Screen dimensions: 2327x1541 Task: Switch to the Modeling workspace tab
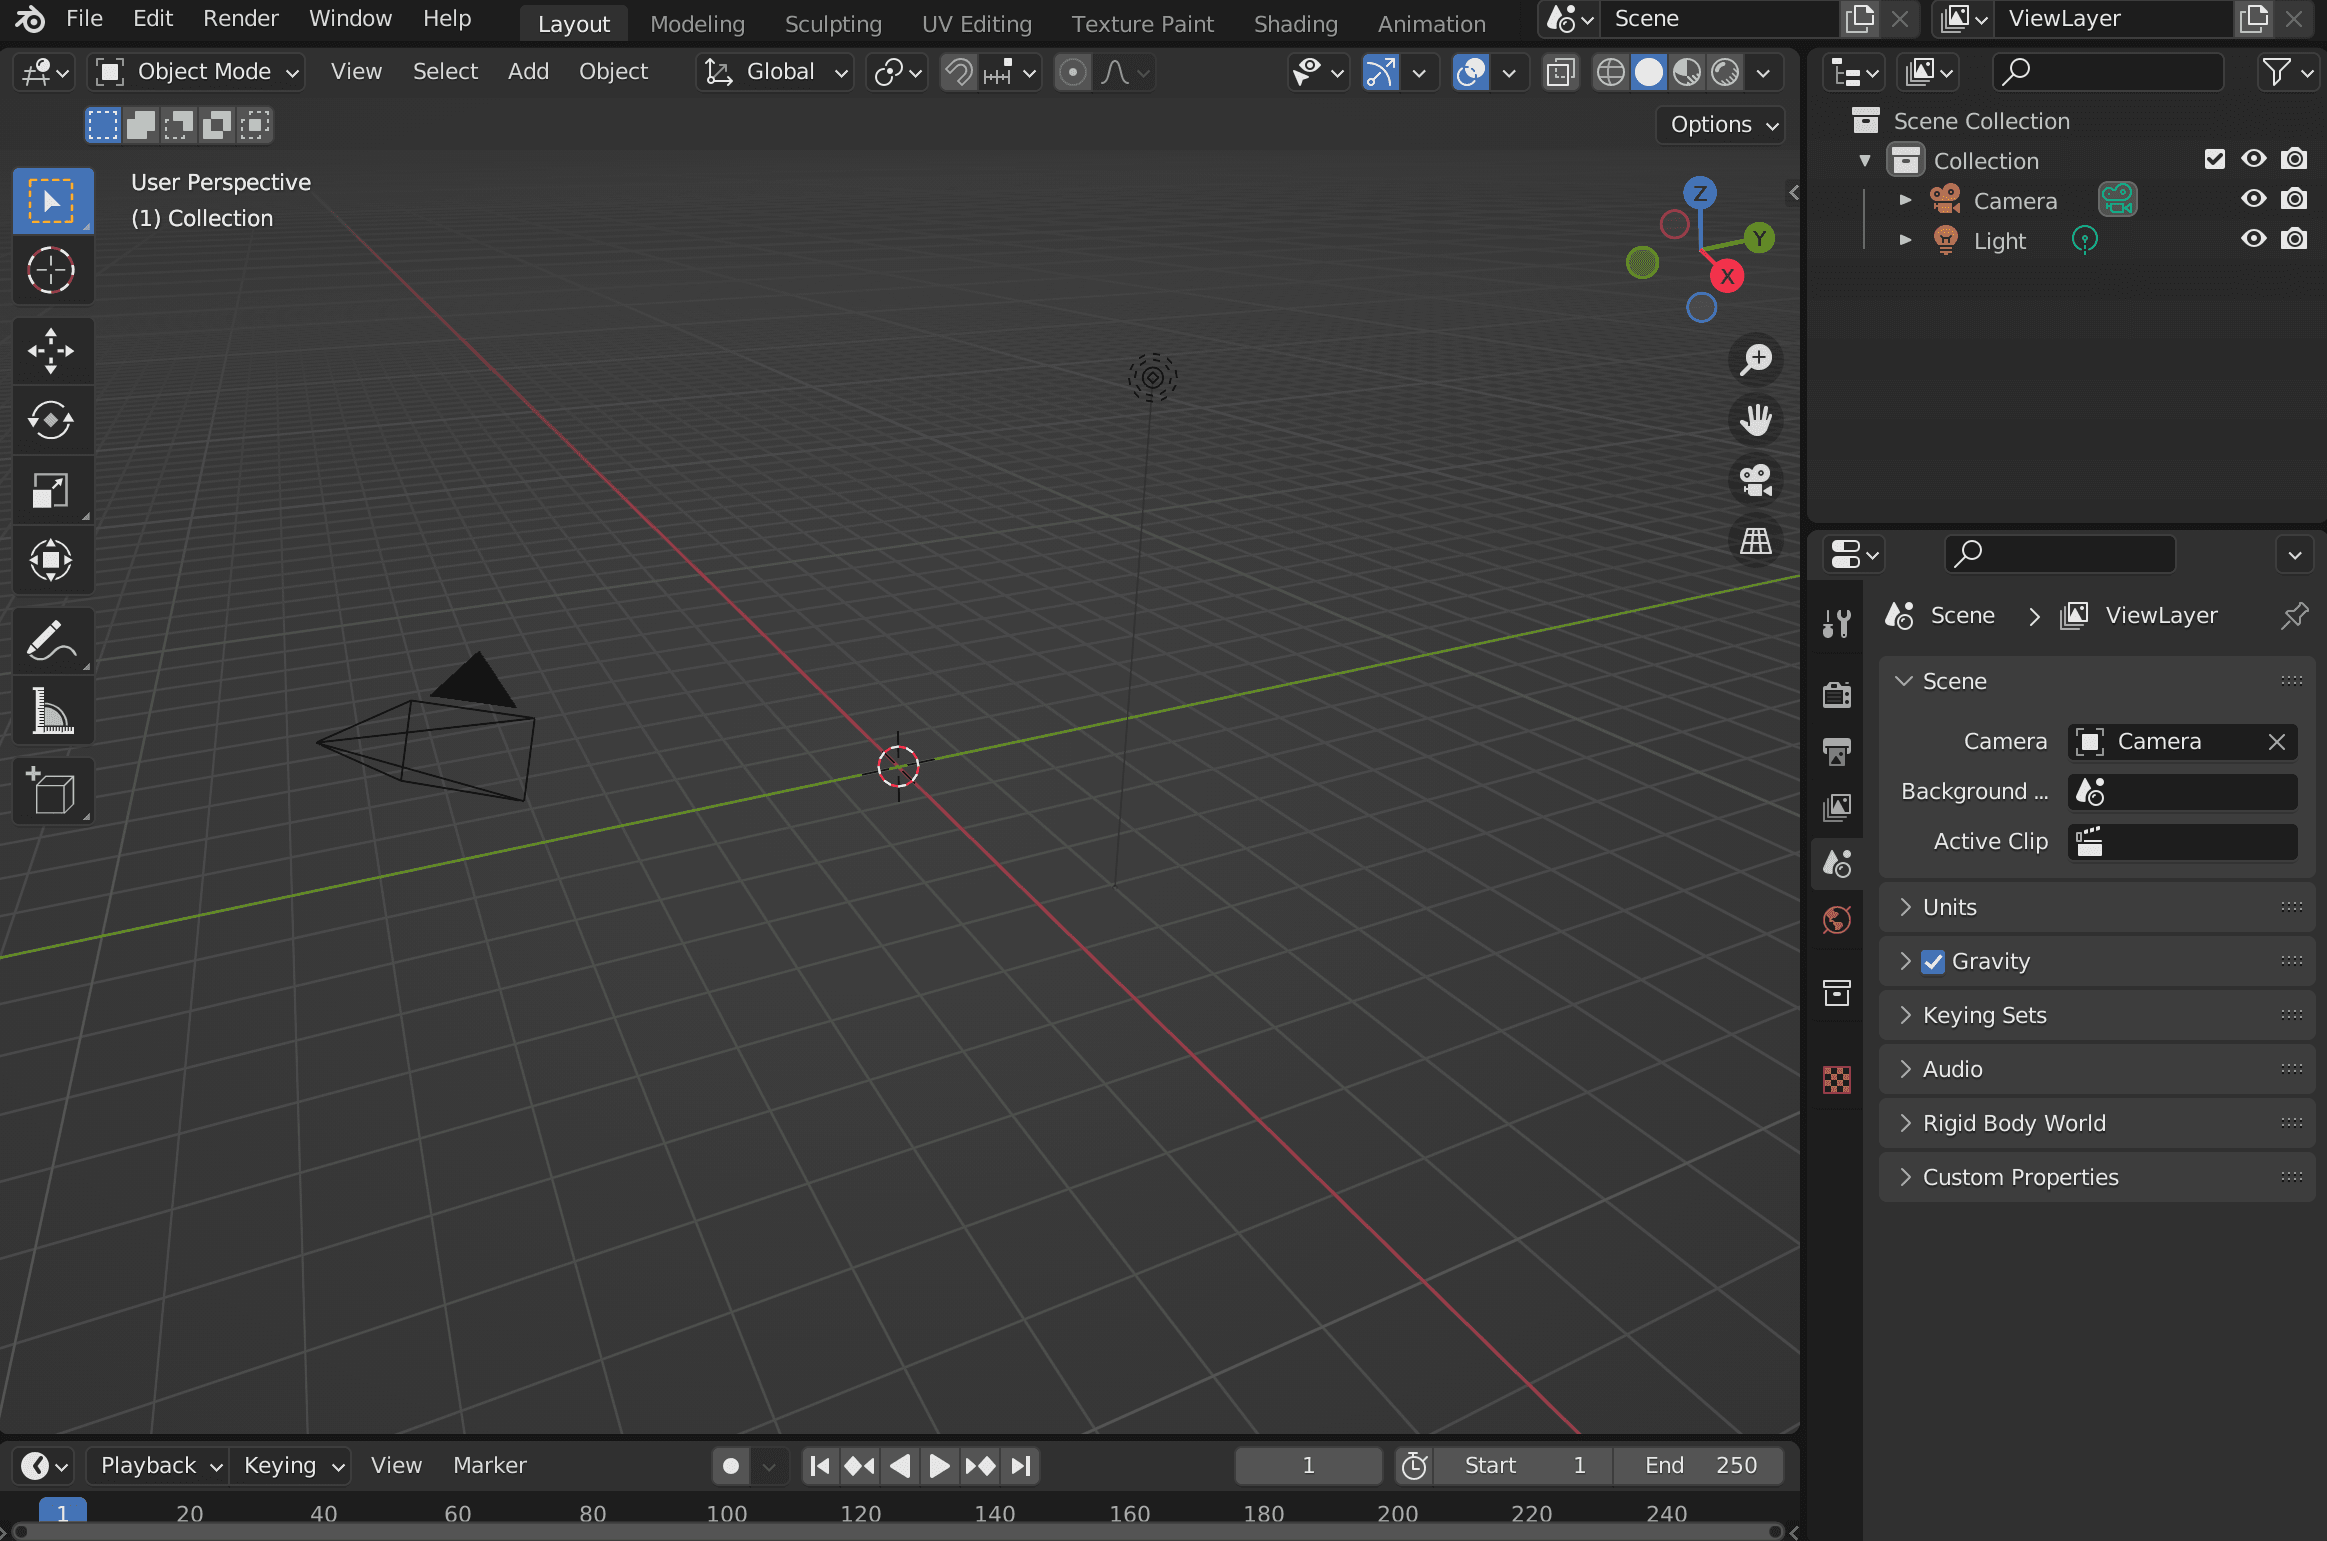697,23
